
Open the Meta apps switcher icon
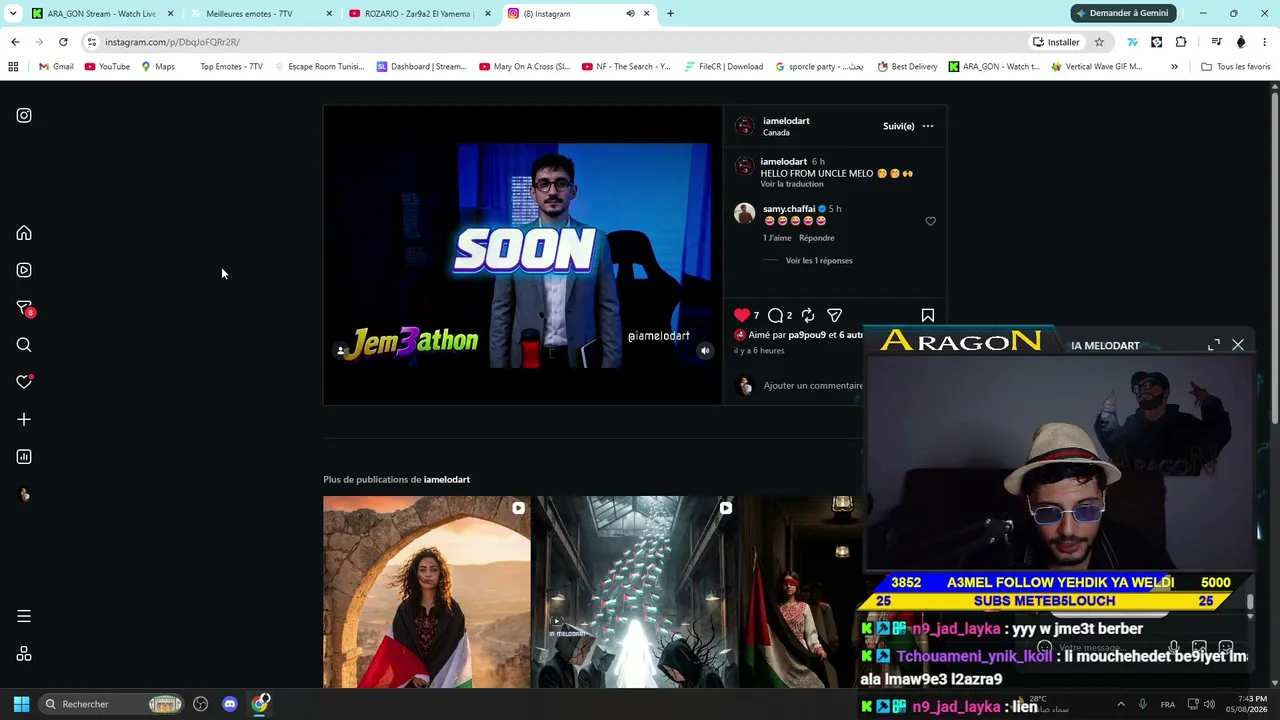pos(24,654)
